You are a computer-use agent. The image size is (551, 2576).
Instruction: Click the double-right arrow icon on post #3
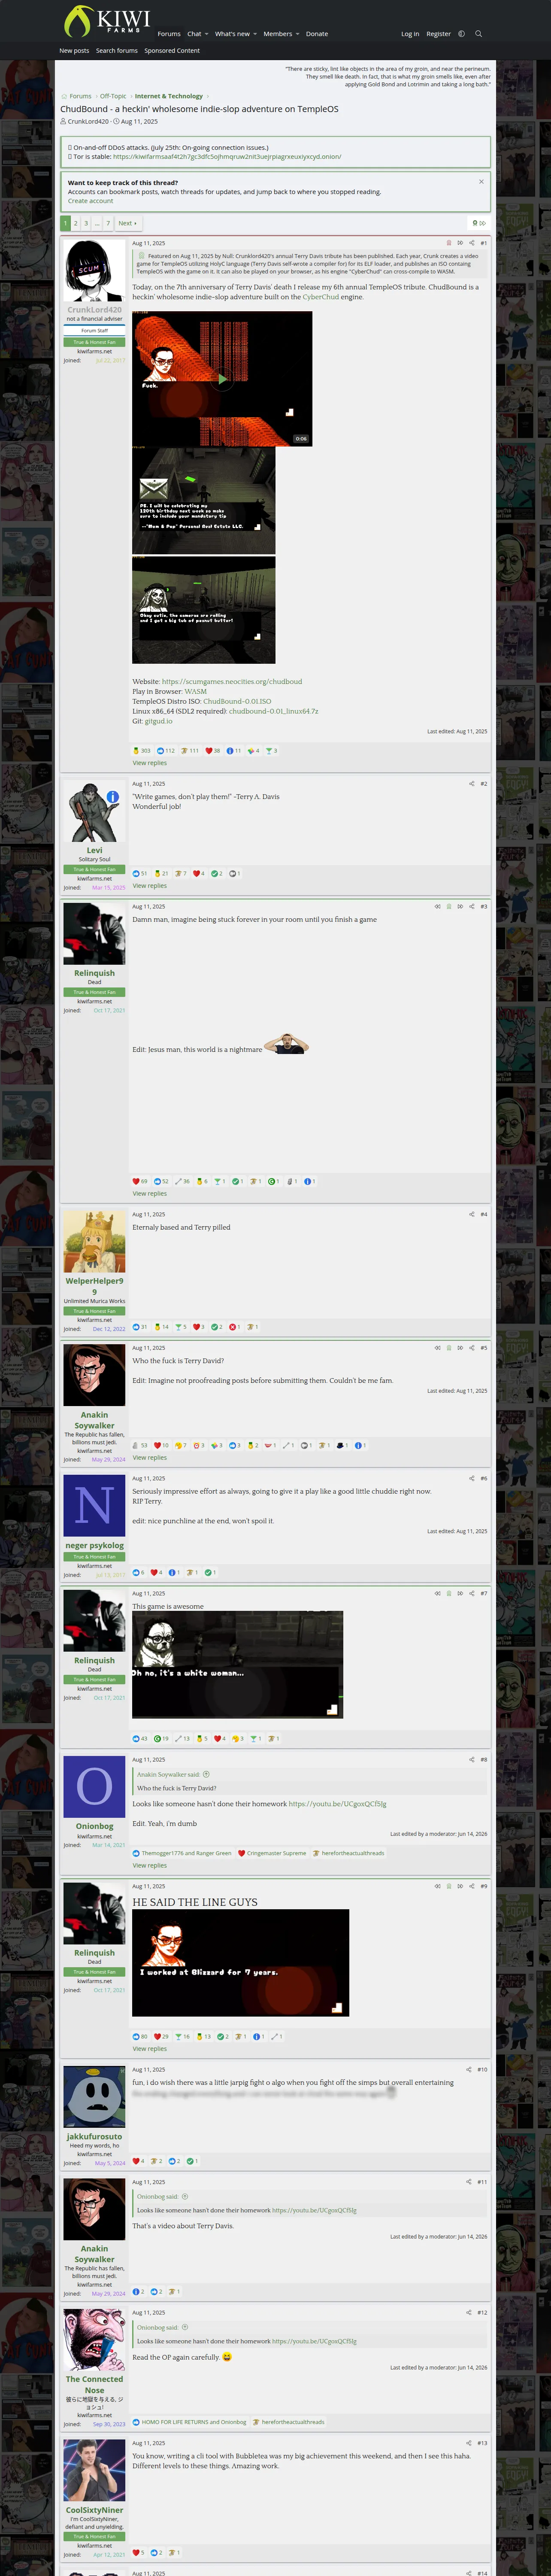[x=460, y=907]
